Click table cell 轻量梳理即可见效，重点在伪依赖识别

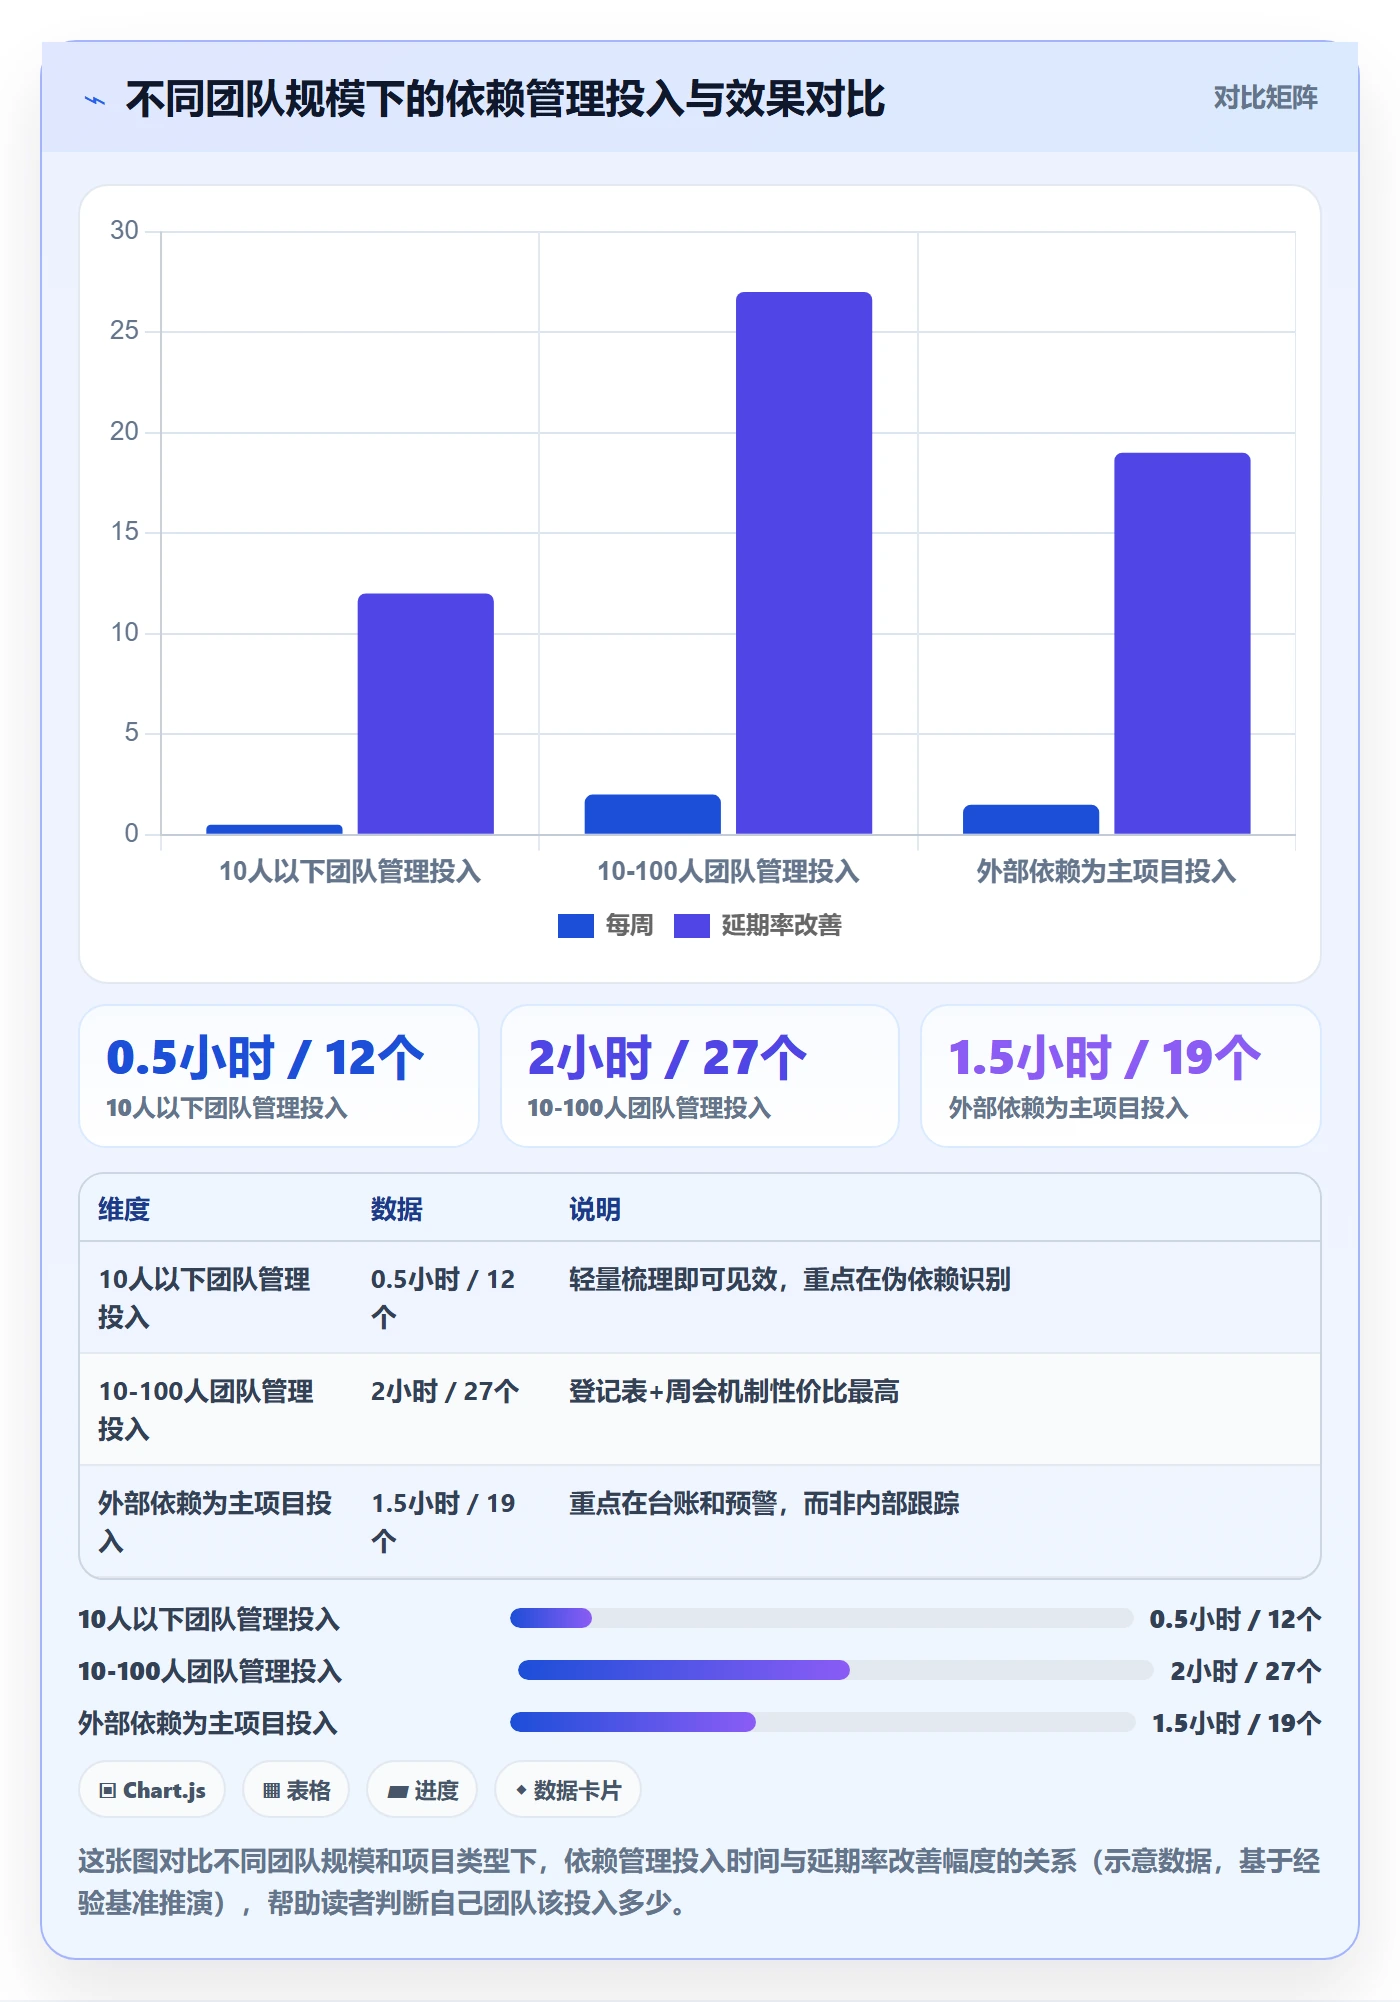(x=790, y=1279)
